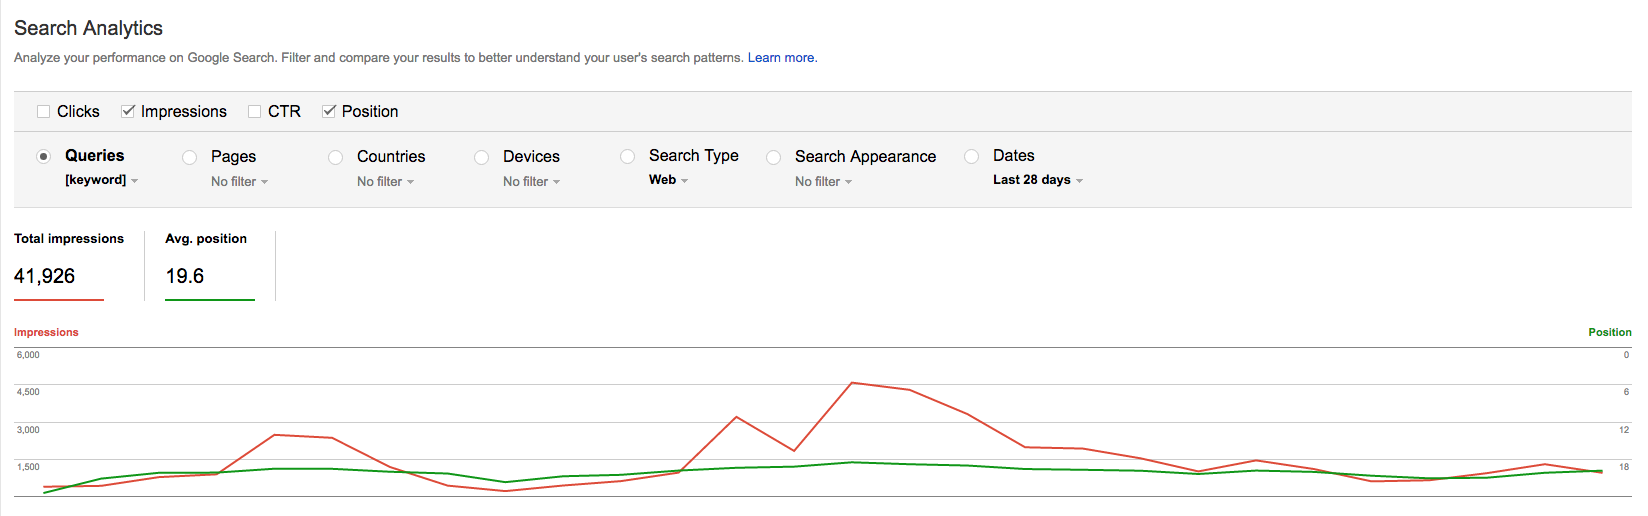This screenshot has width=1648, height=516.
Task: Select the Search Appearance radio button
Action: [773, 157]
